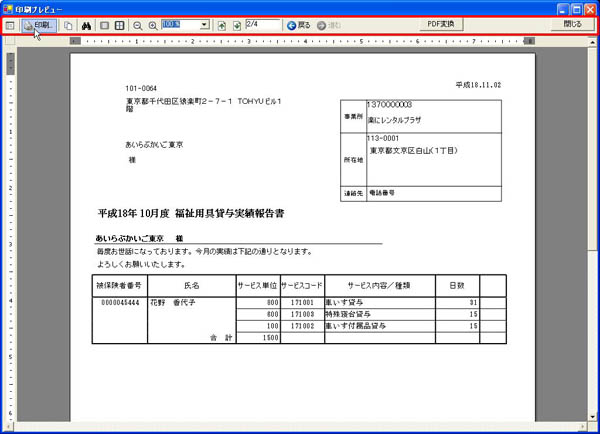Click the horizontal ruler right margin marker
This screenshot has height=434, width=600.
529,41
